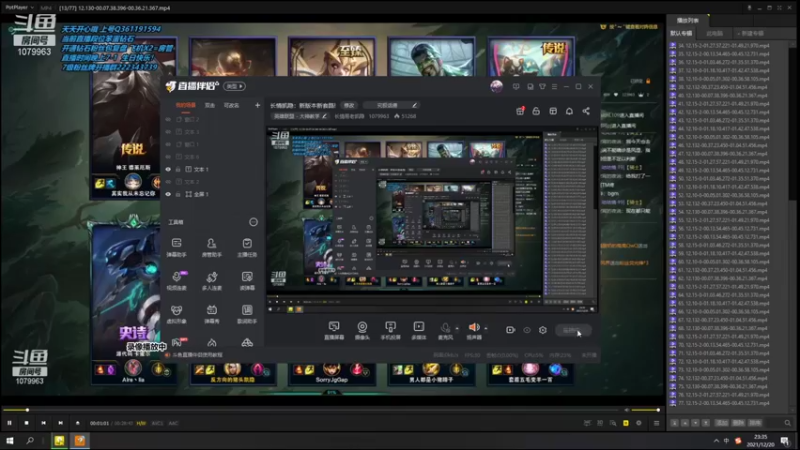Open streaming app settings gear
The height and width of the screenshot is (450, 800).
click(x=543, y=330)
